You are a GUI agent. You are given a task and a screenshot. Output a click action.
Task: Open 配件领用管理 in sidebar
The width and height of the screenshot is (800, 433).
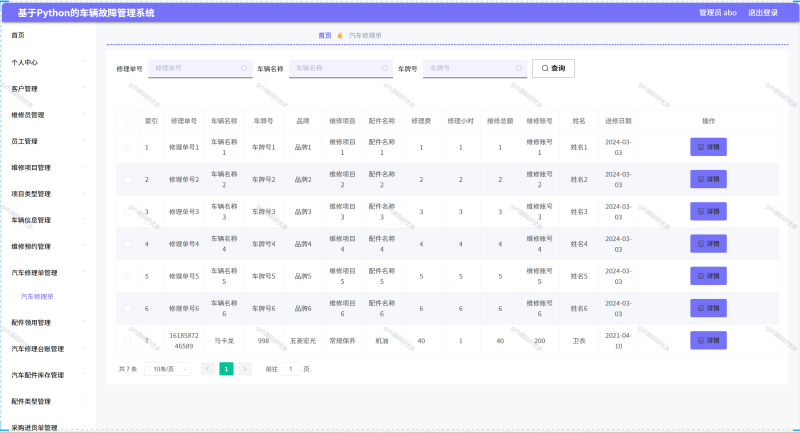point(31,322)
